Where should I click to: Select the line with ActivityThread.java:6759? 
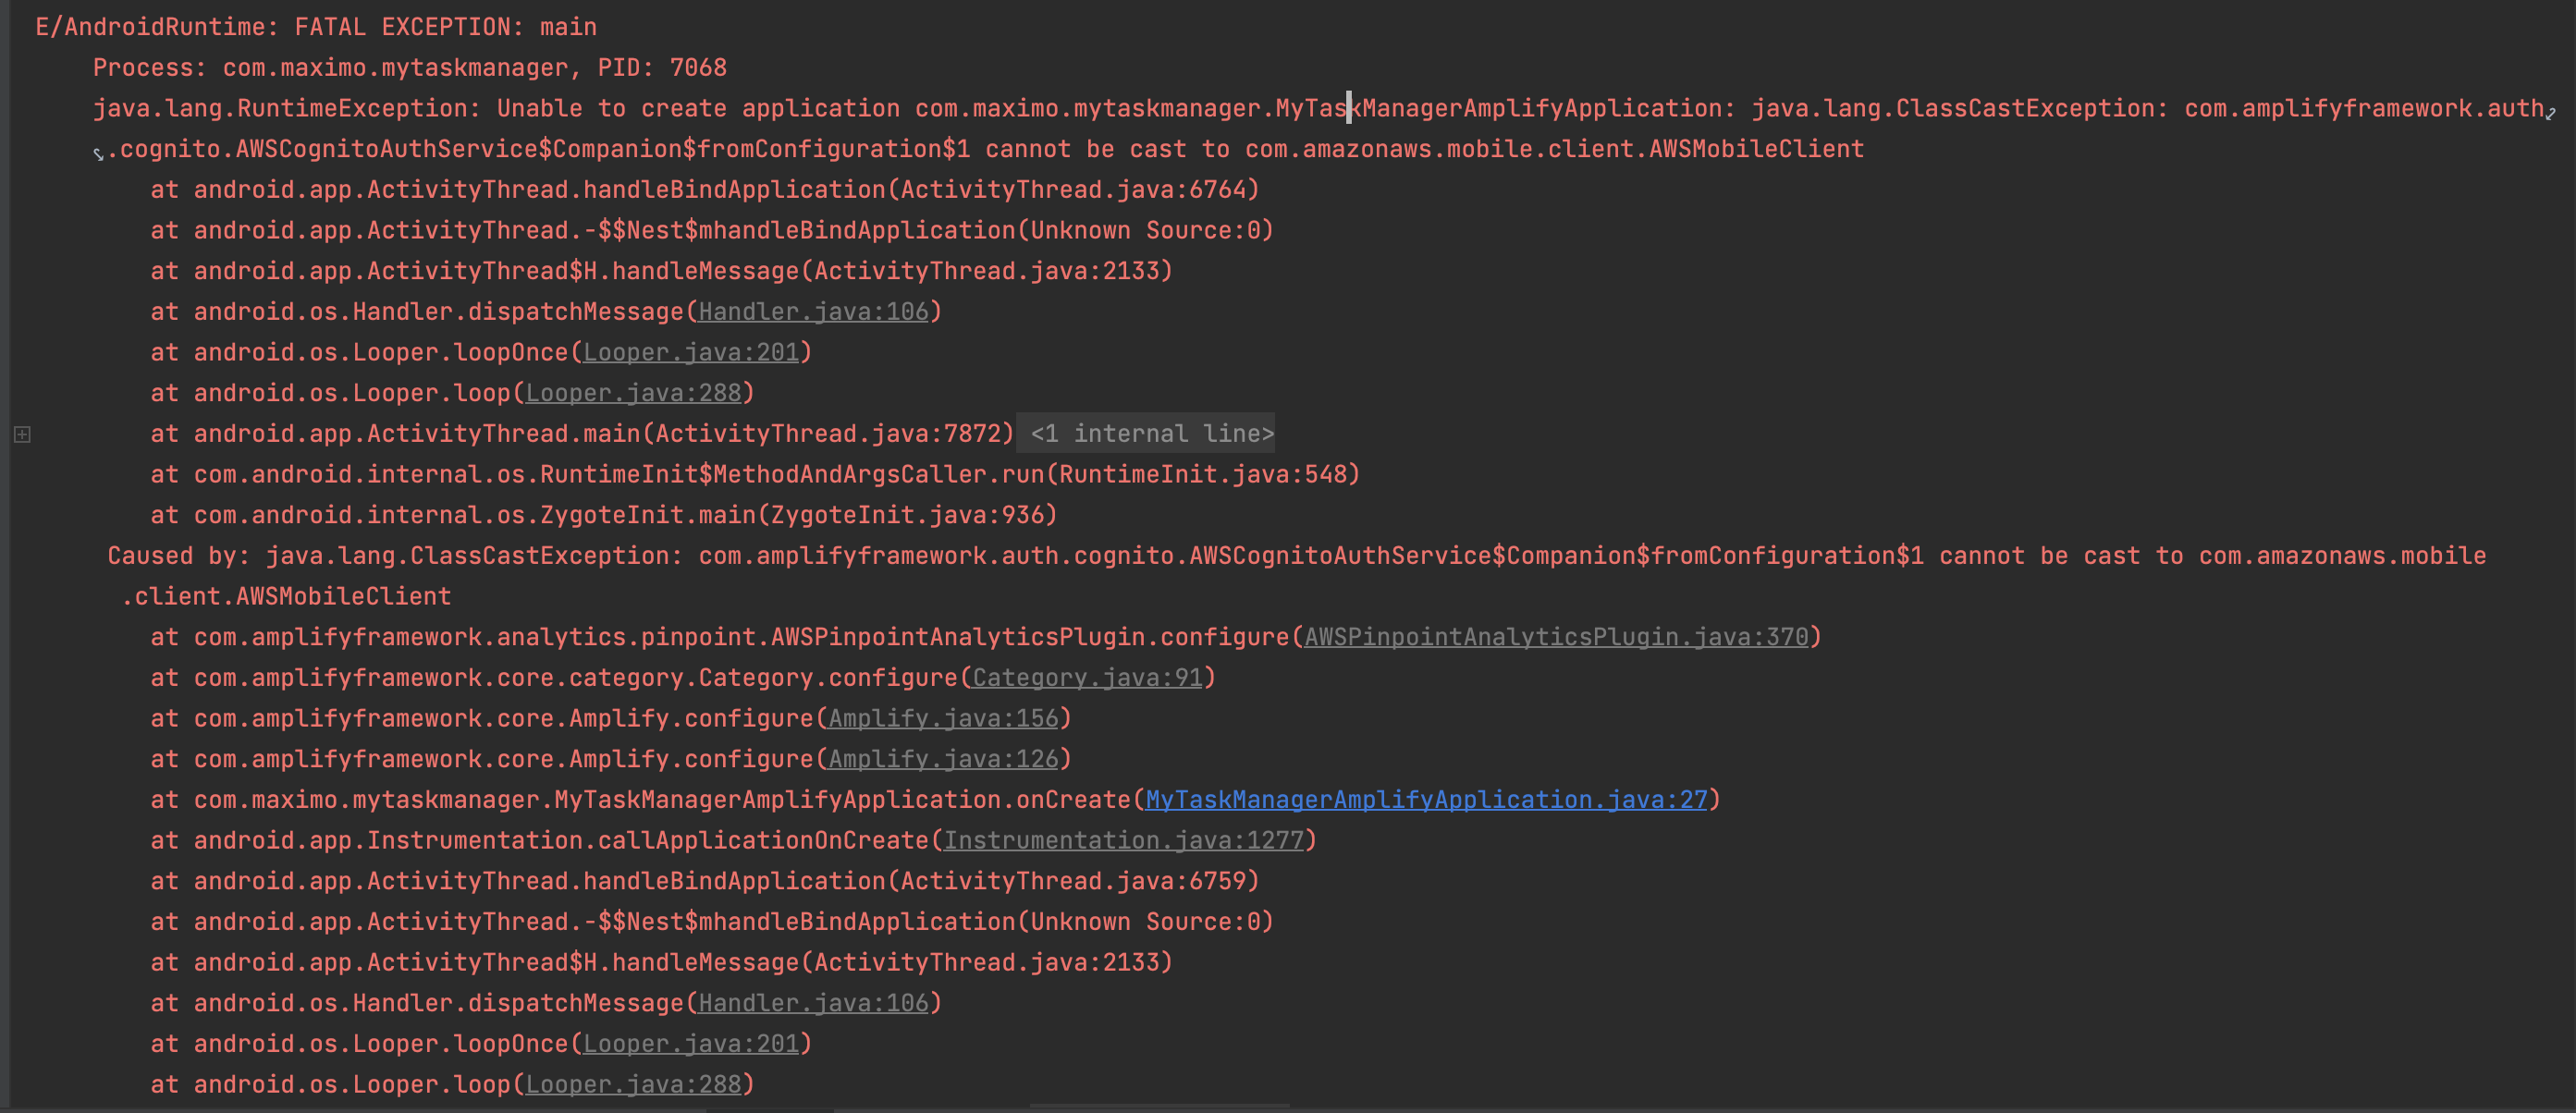(705, 881)
